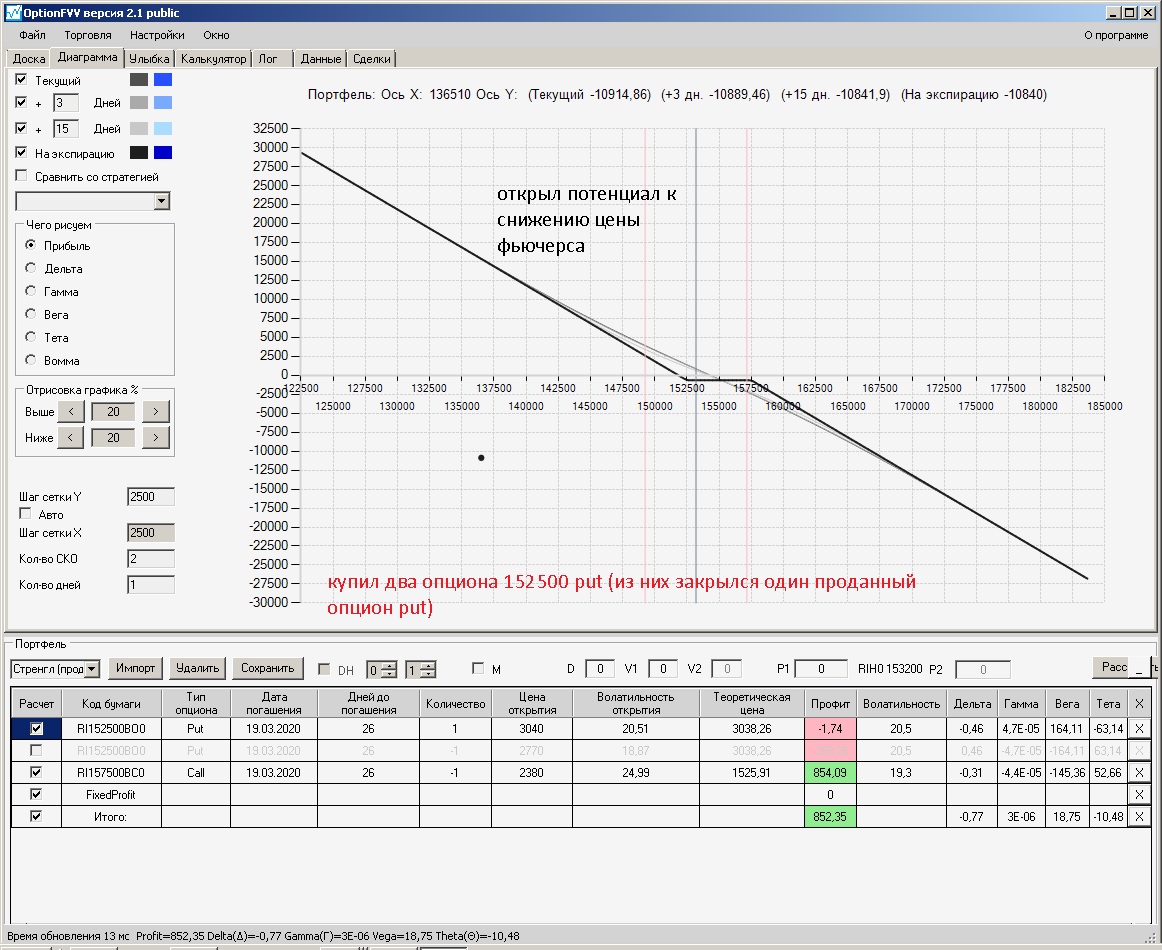
Task: Click the P1 input field
Action: coord(821,669)
